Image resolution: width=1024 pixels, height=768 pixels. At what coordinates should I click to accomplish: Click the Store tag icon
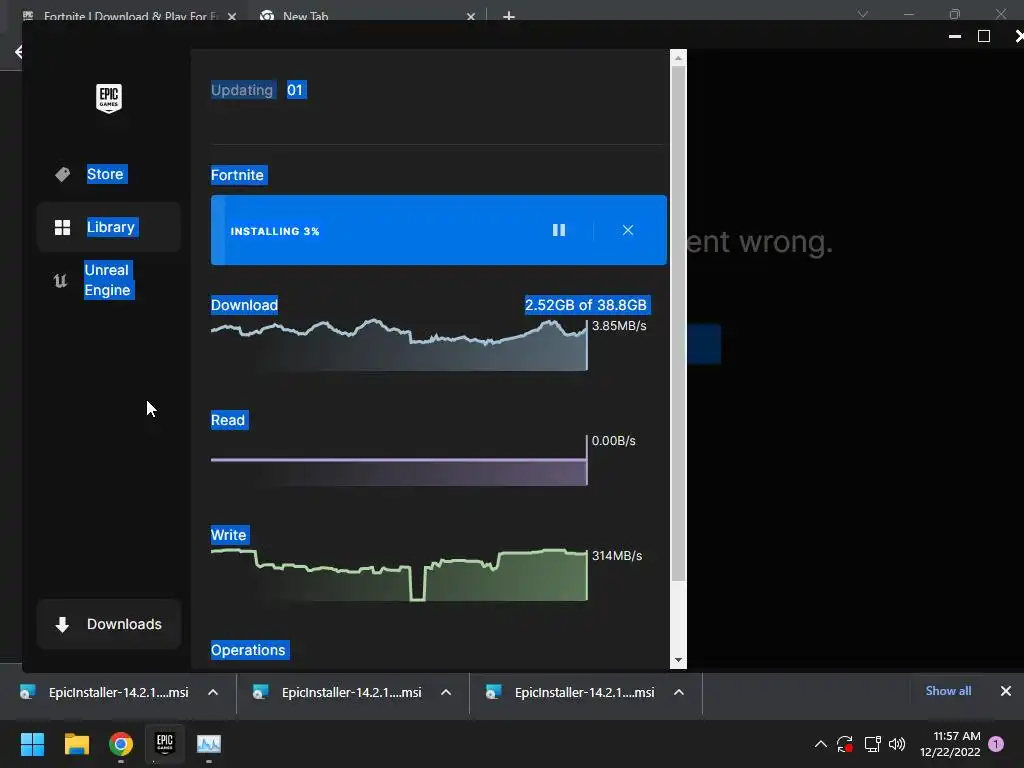click(62, 174)
